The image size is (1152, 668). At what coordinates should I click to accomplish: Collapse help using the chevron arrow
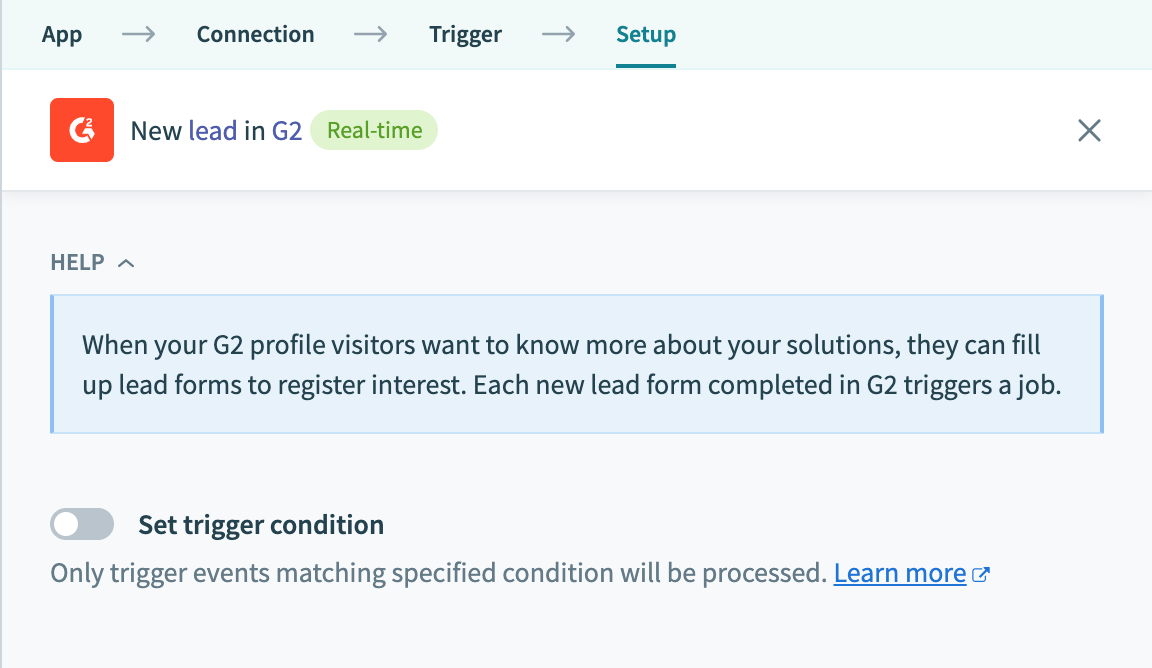126,263
